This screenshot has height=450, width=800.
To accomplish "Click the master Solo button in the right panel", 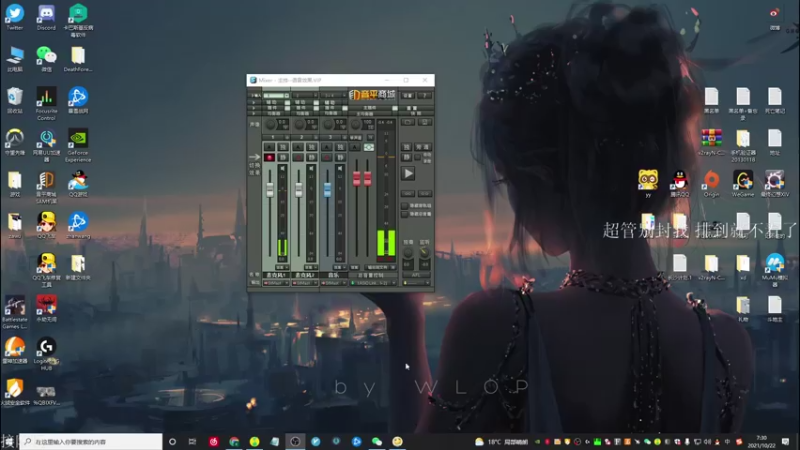I will pos(407,147).
